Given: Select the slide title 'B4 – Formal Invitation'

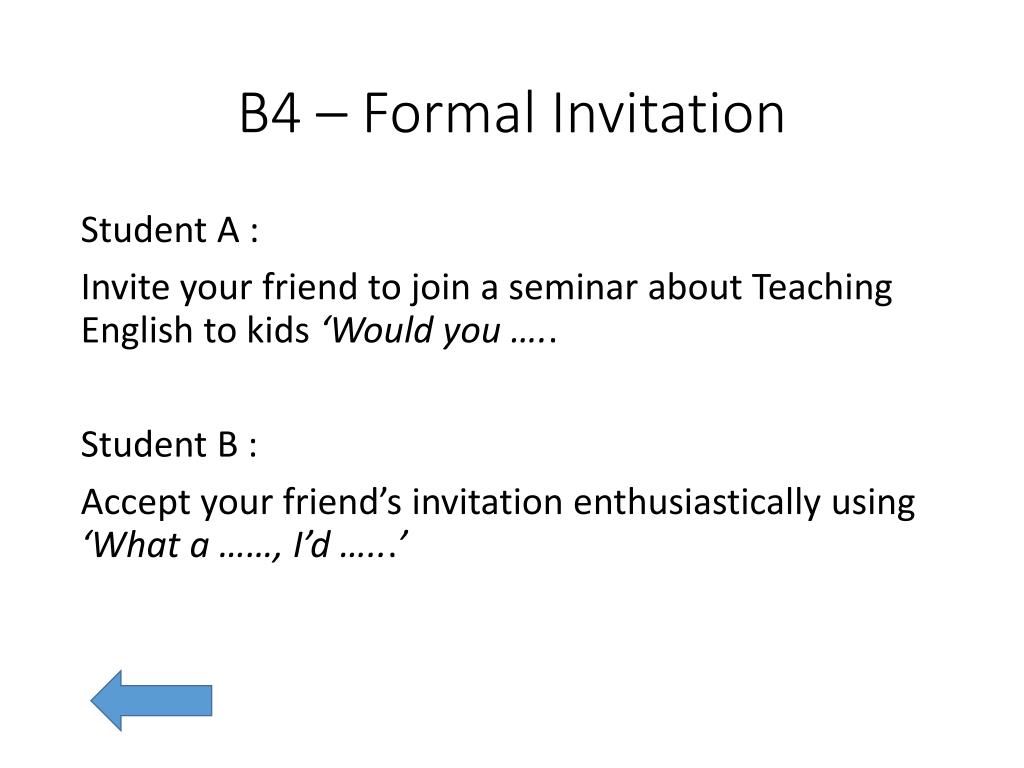Looking at the screenshot, I should coord(512,113).
